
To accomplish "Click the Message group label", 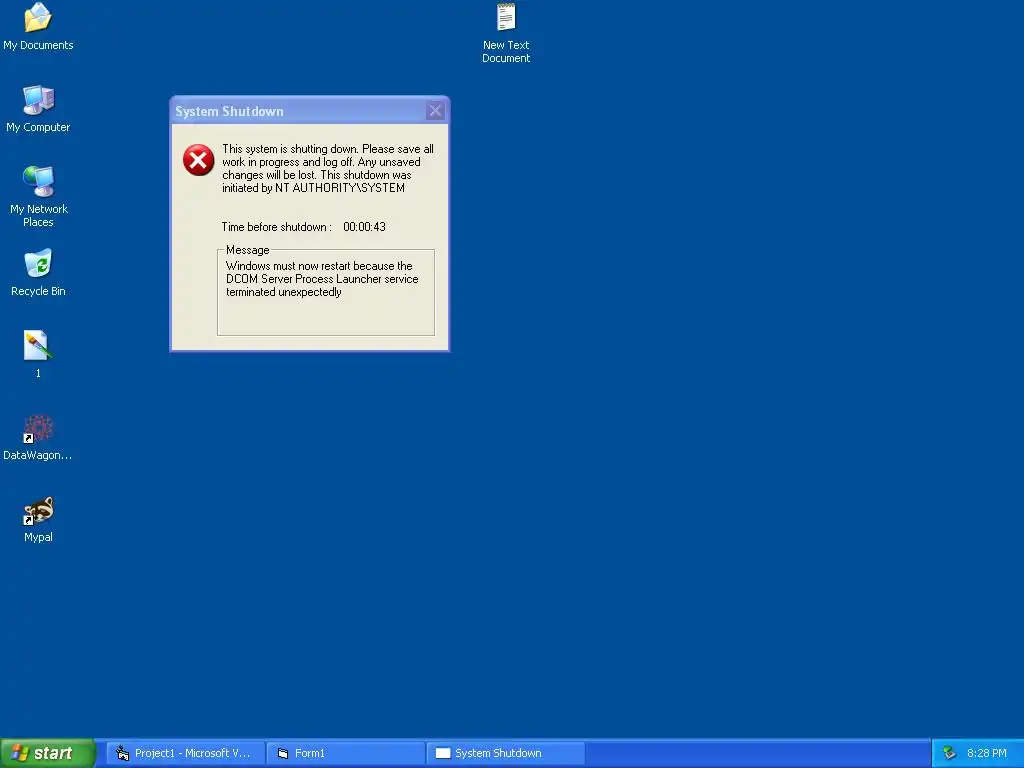I will pos(248,250).
